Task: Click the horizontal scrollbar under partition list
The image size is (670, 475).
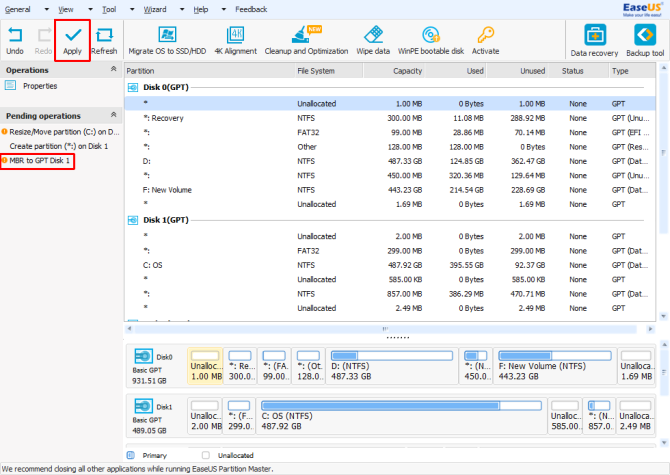Action: tap(385, 329)
